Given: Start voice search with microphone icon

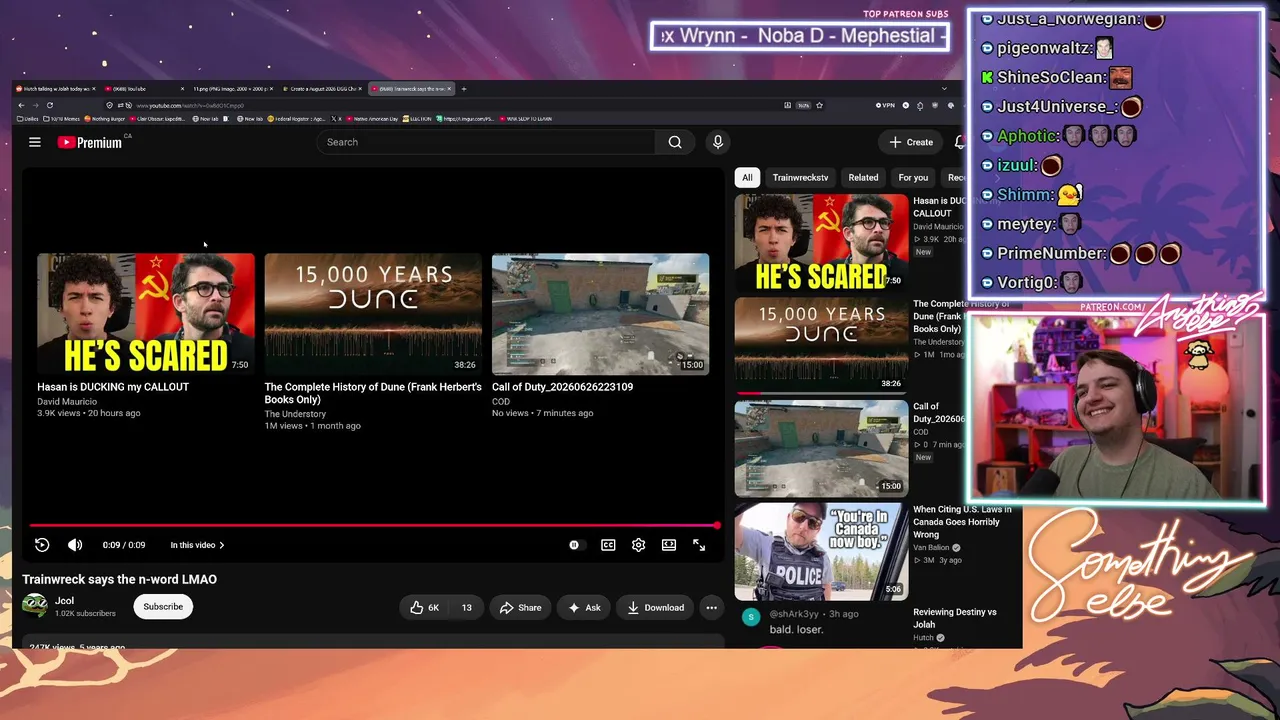Looking at the screenshot, I should (717, 142).
